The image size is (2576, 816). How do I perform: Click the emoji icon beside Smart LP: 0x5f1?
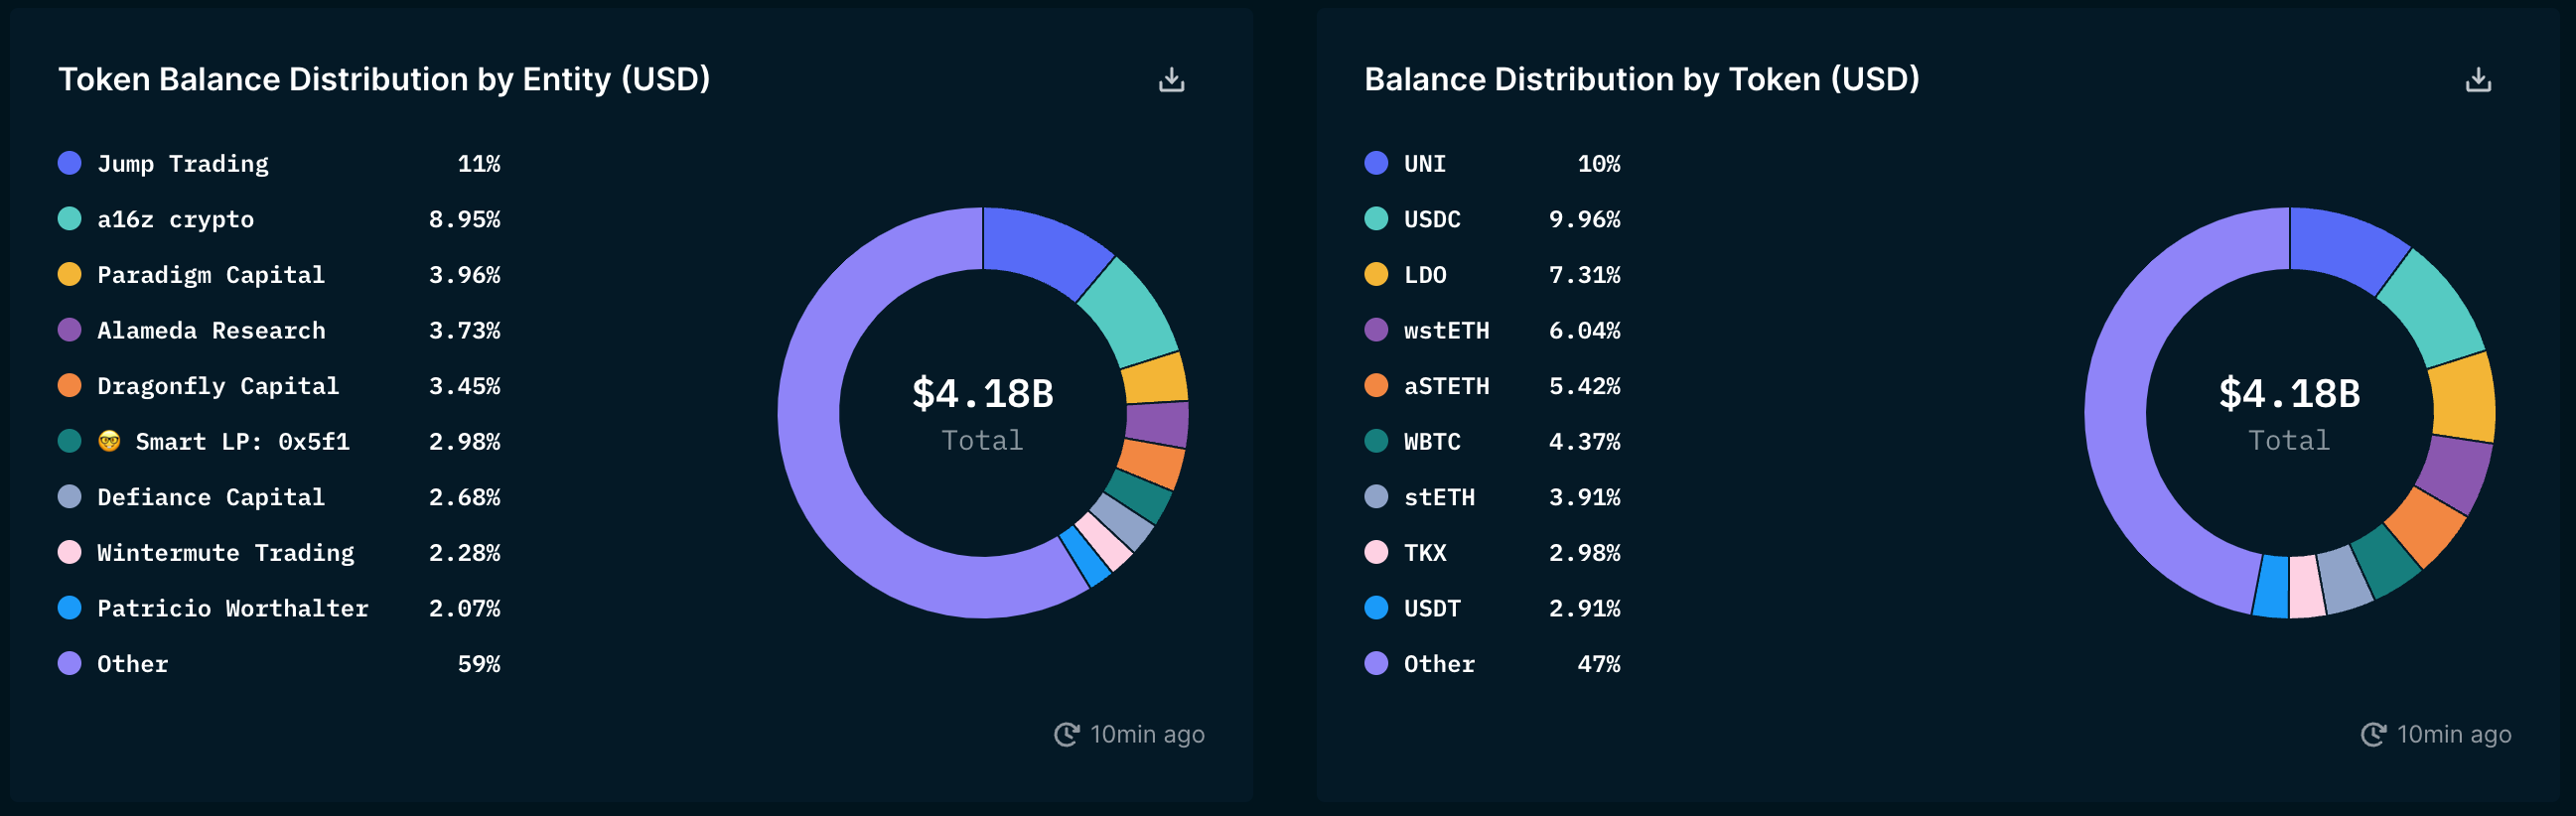coord(109,441)
